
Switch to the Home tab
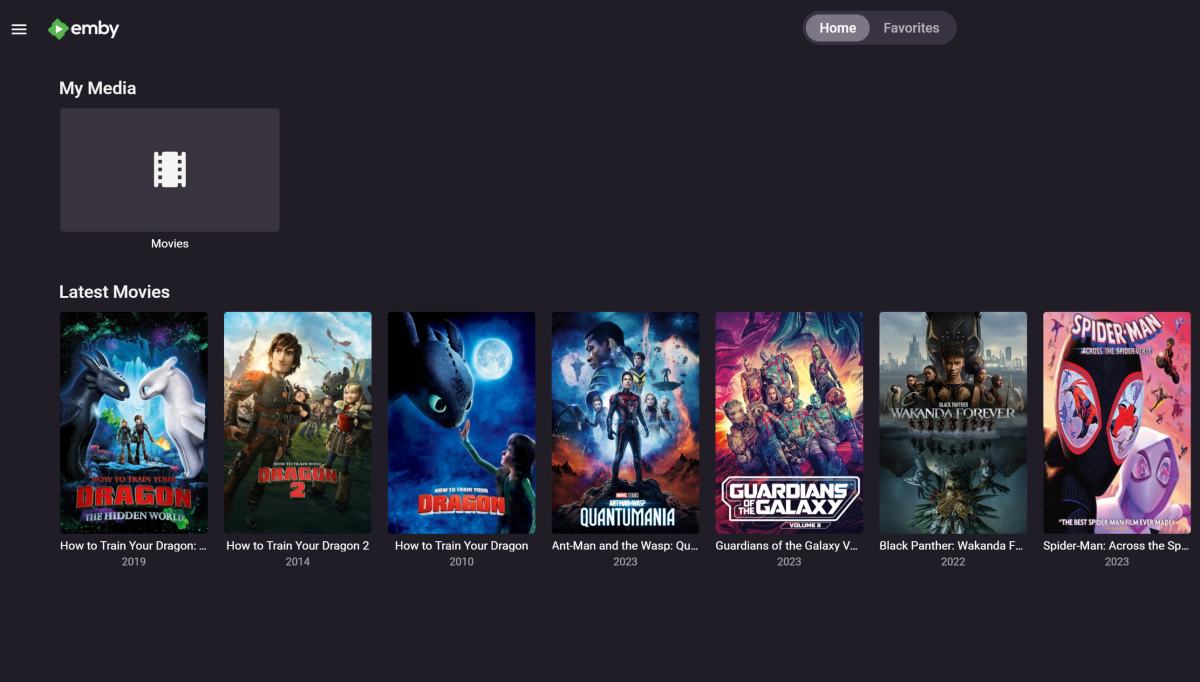point(838,28)
